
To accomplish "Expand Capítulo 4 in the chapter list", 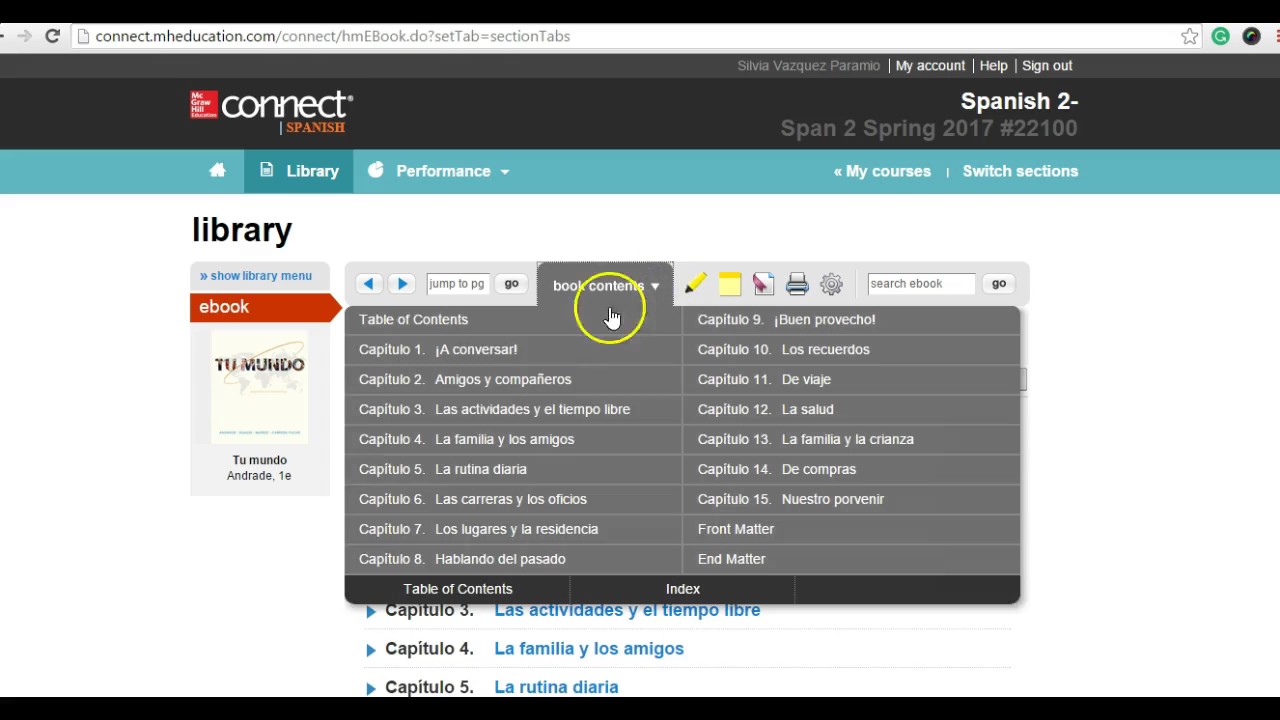I will pos(371,650).
